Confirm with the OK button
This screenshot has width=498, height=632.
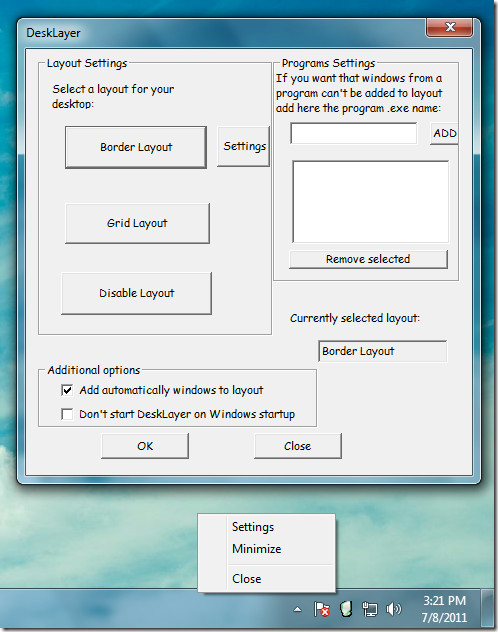click(145, 446)
